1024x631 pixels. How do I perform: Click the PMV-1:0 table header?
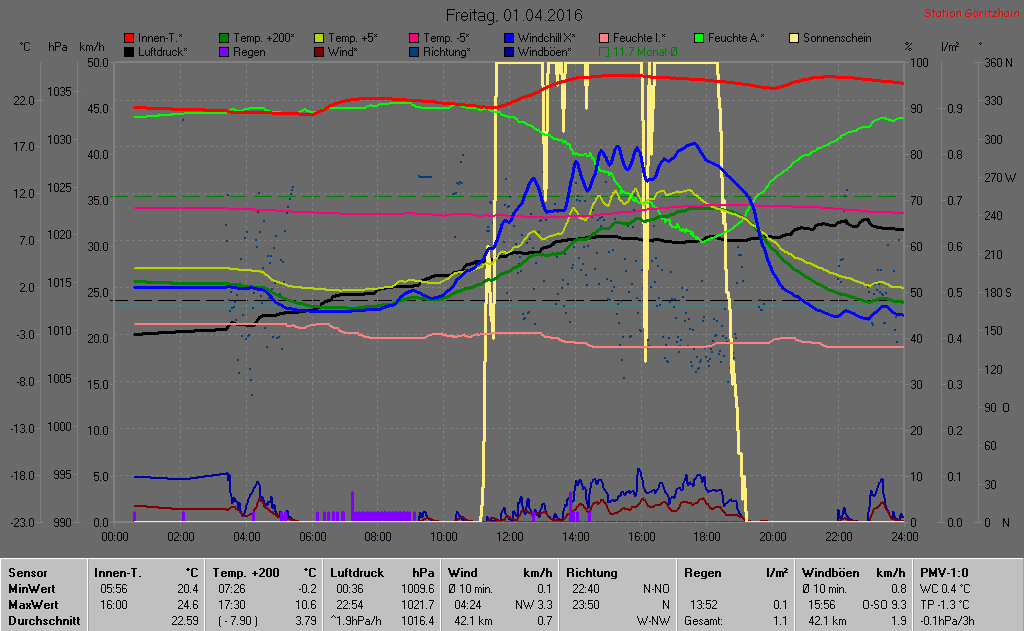pyautogui.click(x=945, y=573)
